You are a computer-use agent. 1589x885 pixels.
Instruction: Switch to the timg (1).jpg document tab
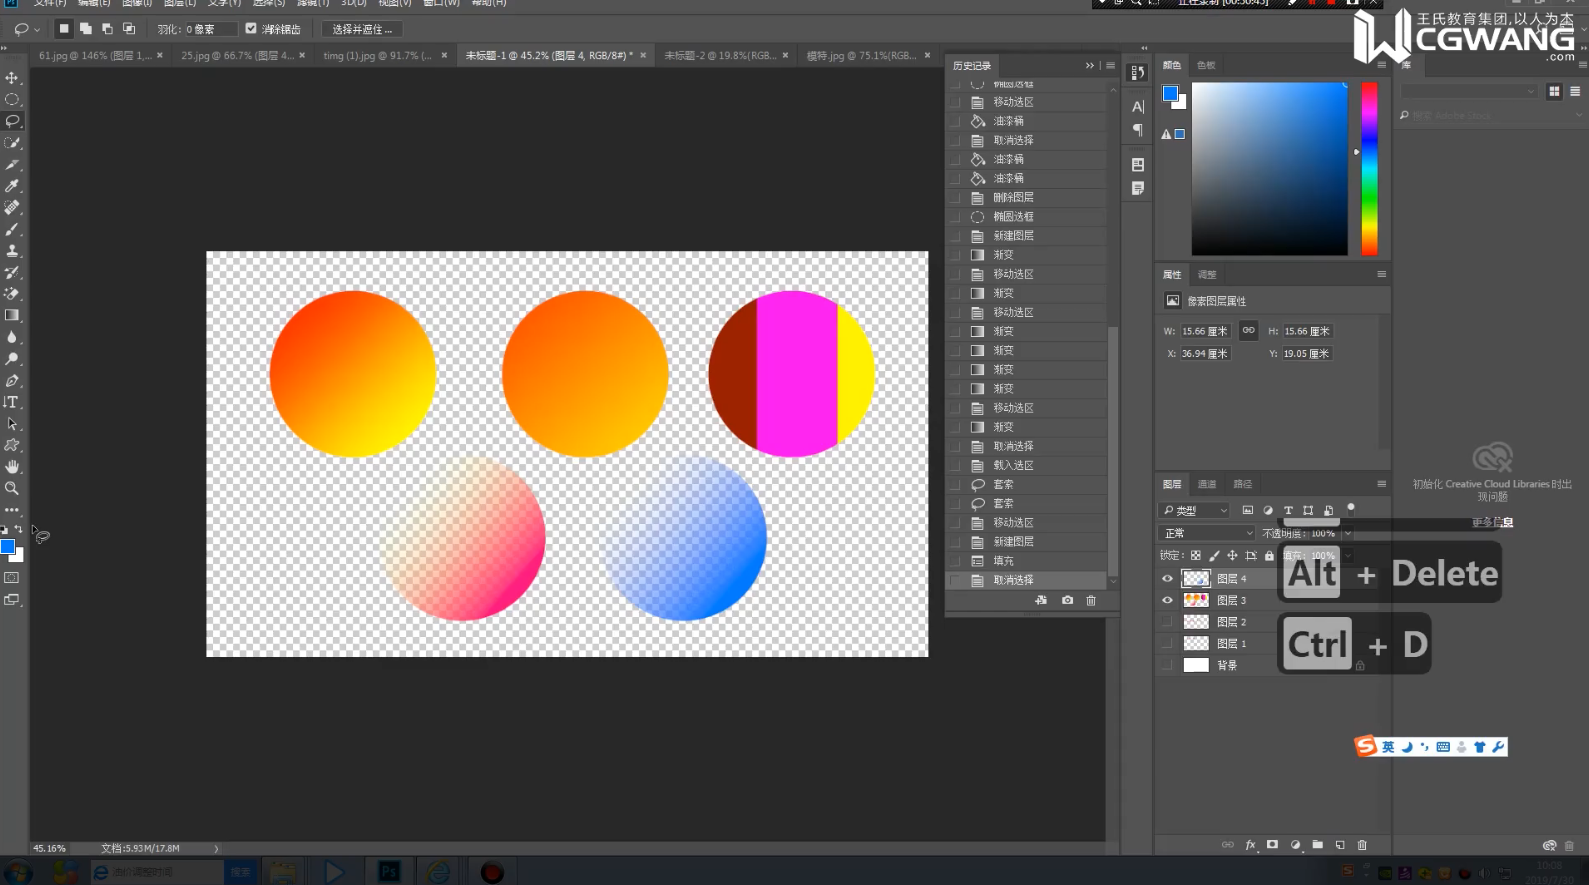pos(377,56)
